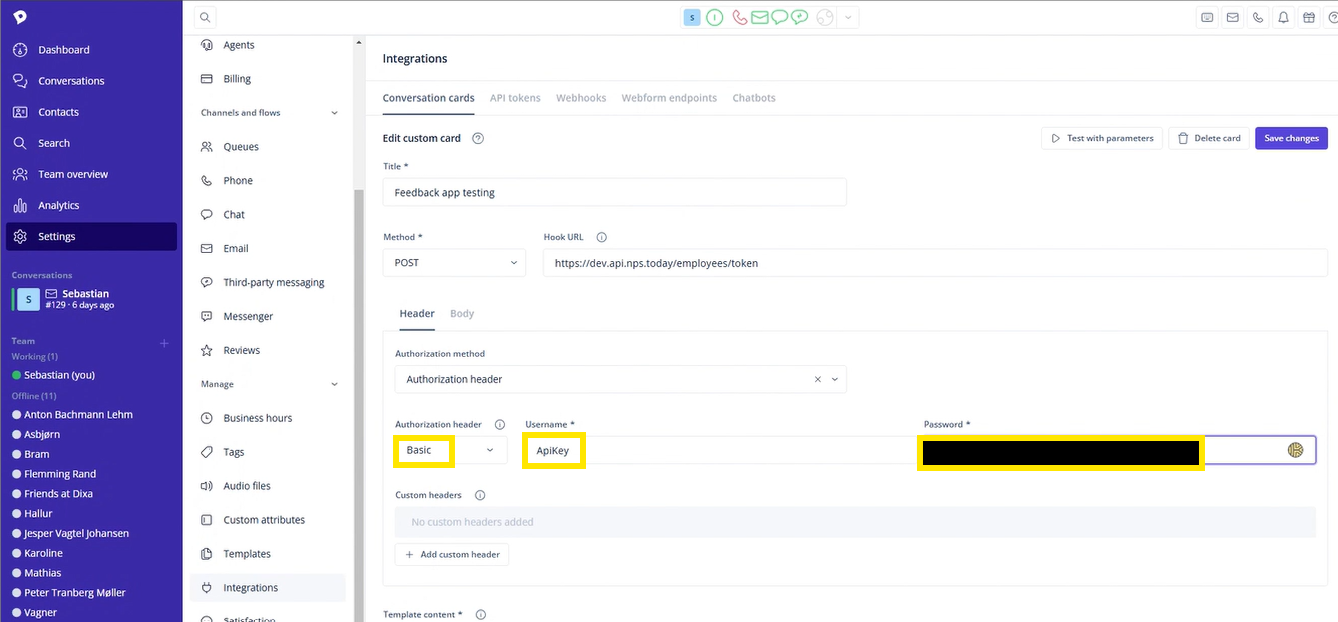
Task: Open the Dashboard from the sidebar
Action: coord(63,50)
